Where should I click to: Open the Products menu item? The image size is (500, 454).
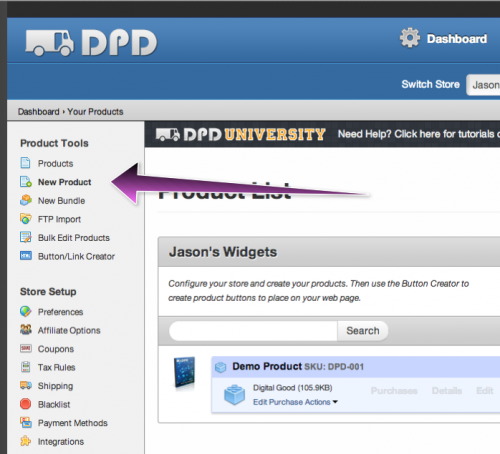coord(55,163)
